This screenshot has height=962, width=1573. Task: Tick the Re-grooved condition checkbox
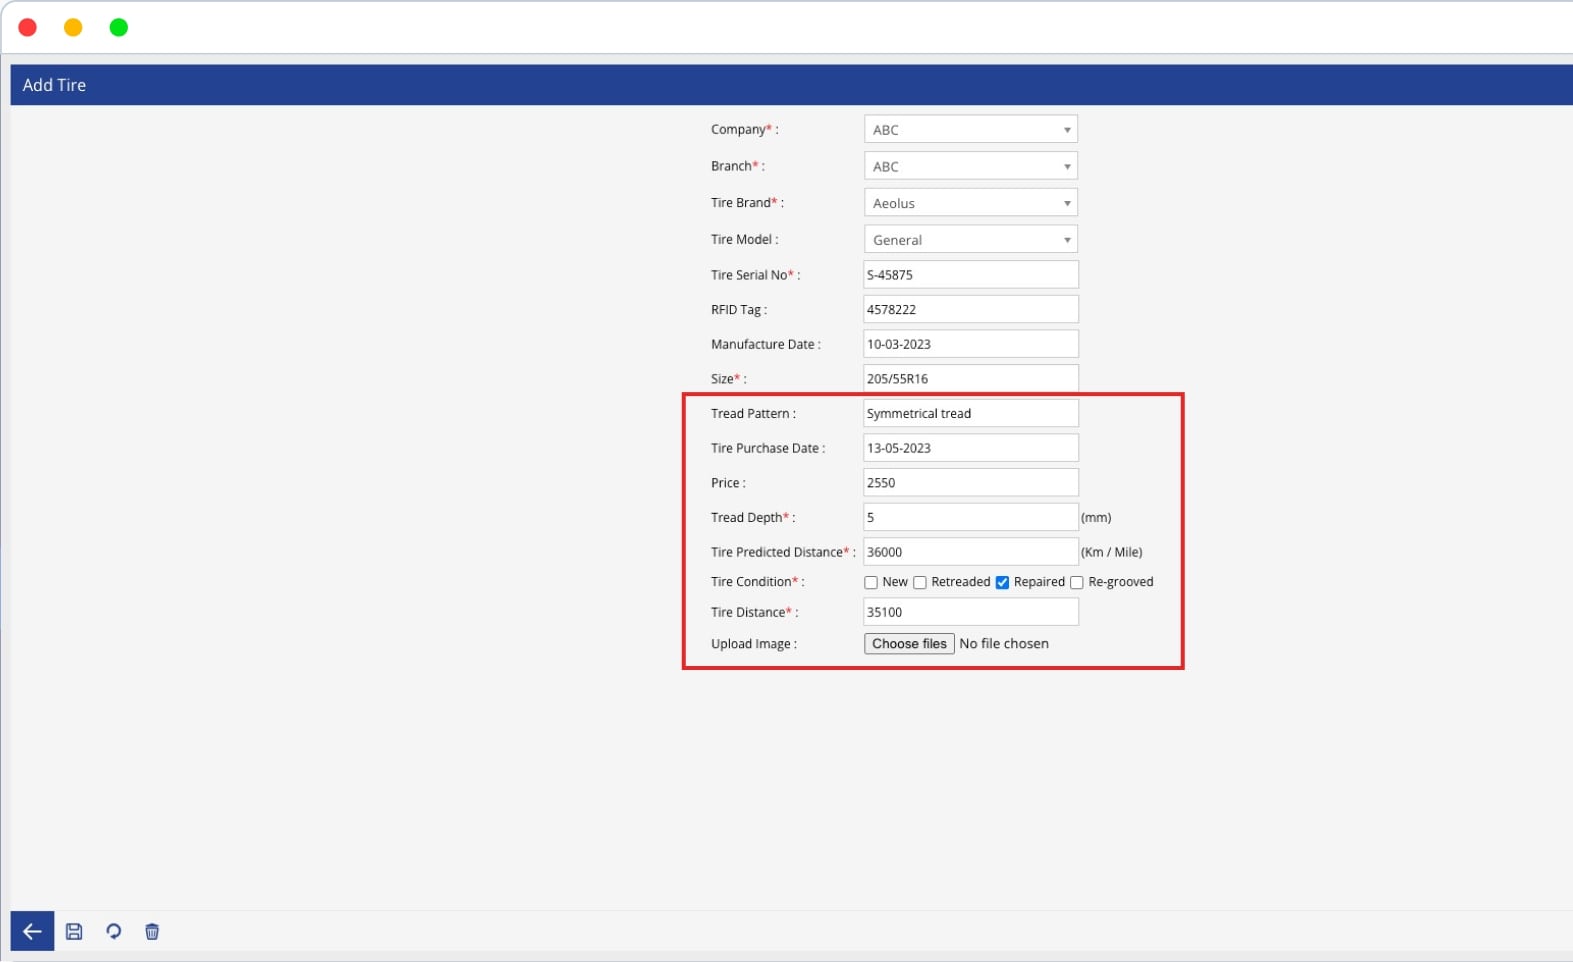(1077, 582)
